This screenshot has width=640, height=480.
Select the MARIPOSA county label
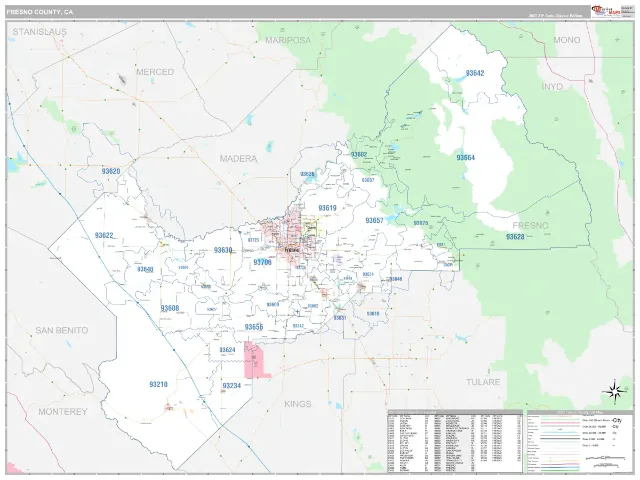click(x=288, y=40)
